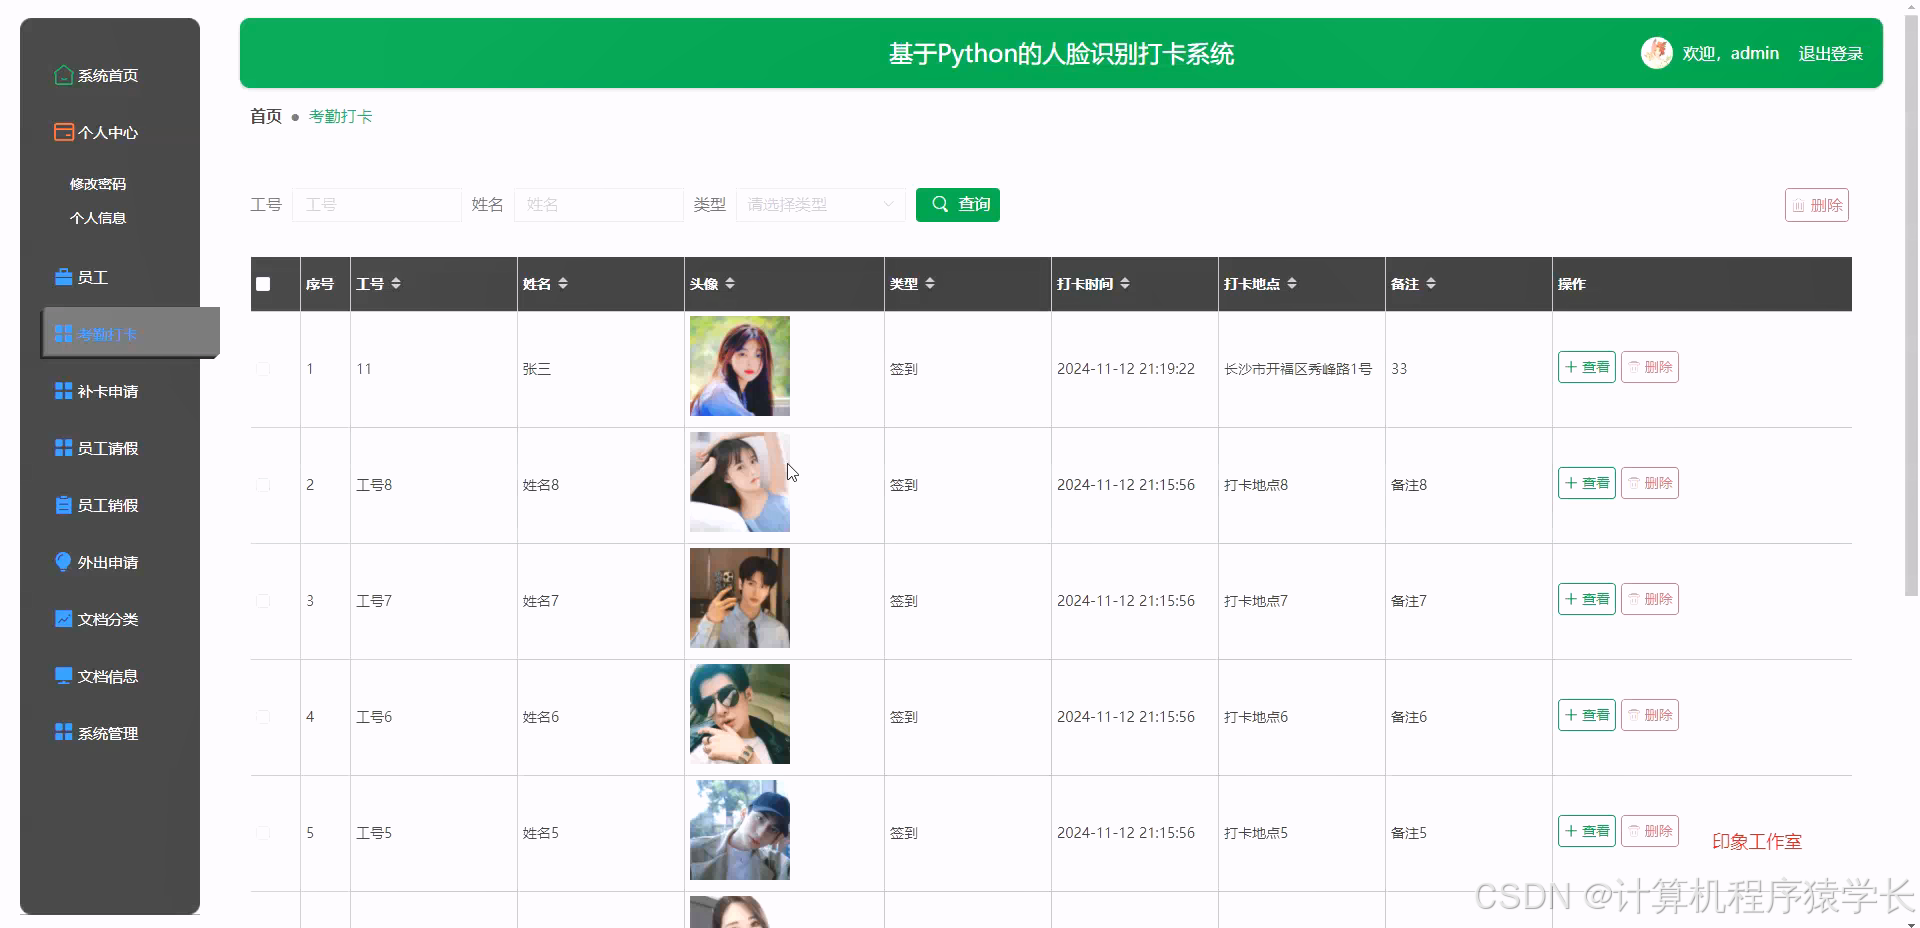Toggle the select-all checkbox in table header

[263, 284]
